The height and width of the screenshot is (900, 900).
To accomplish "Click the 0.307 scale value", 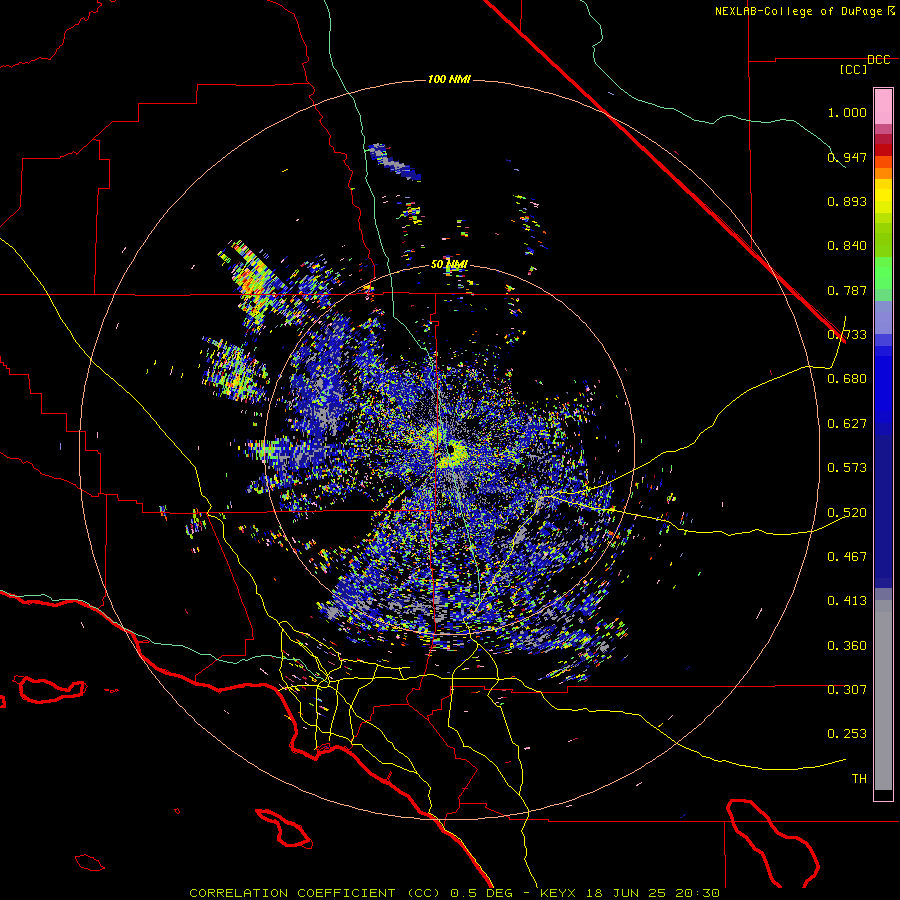I will pos(847,690).
